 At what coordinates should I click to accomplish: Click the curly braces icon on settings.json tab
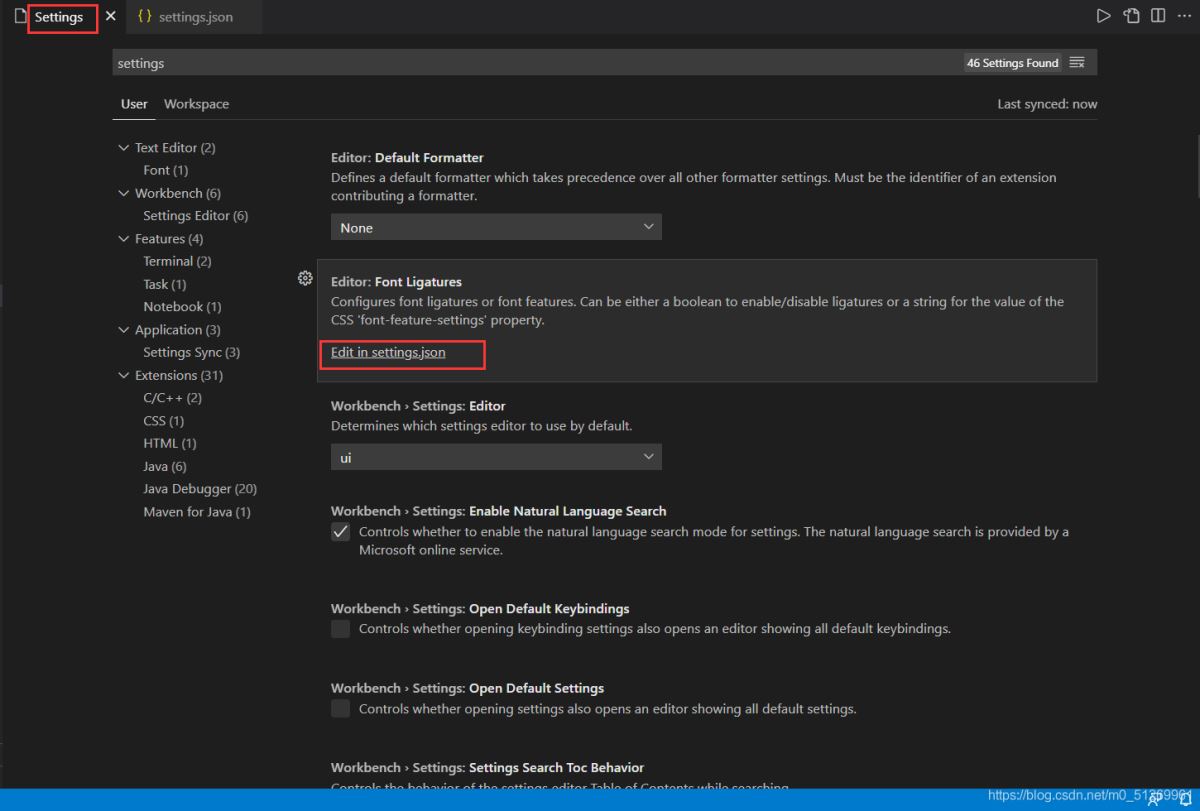pos(145,17)
